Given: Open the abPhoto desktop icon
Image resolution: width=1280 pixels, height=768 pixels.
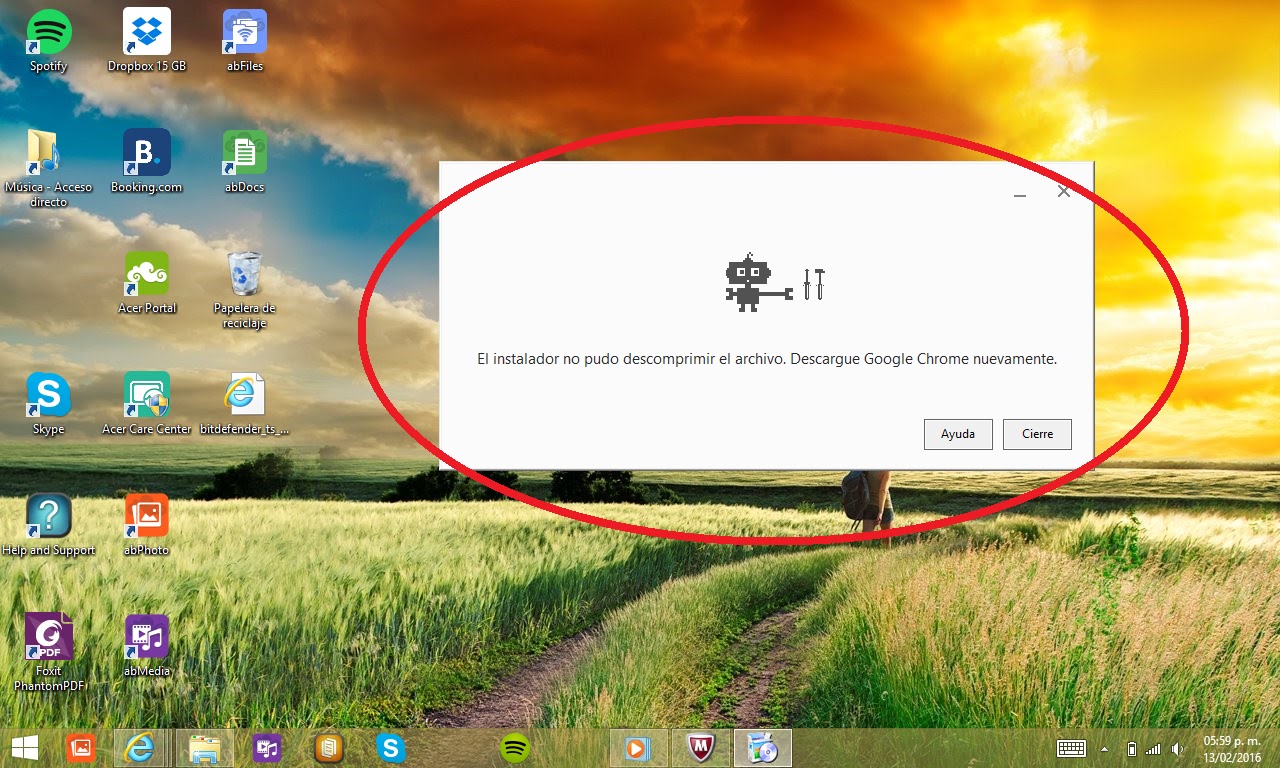Looking at the screenshot, I should 147,525.
